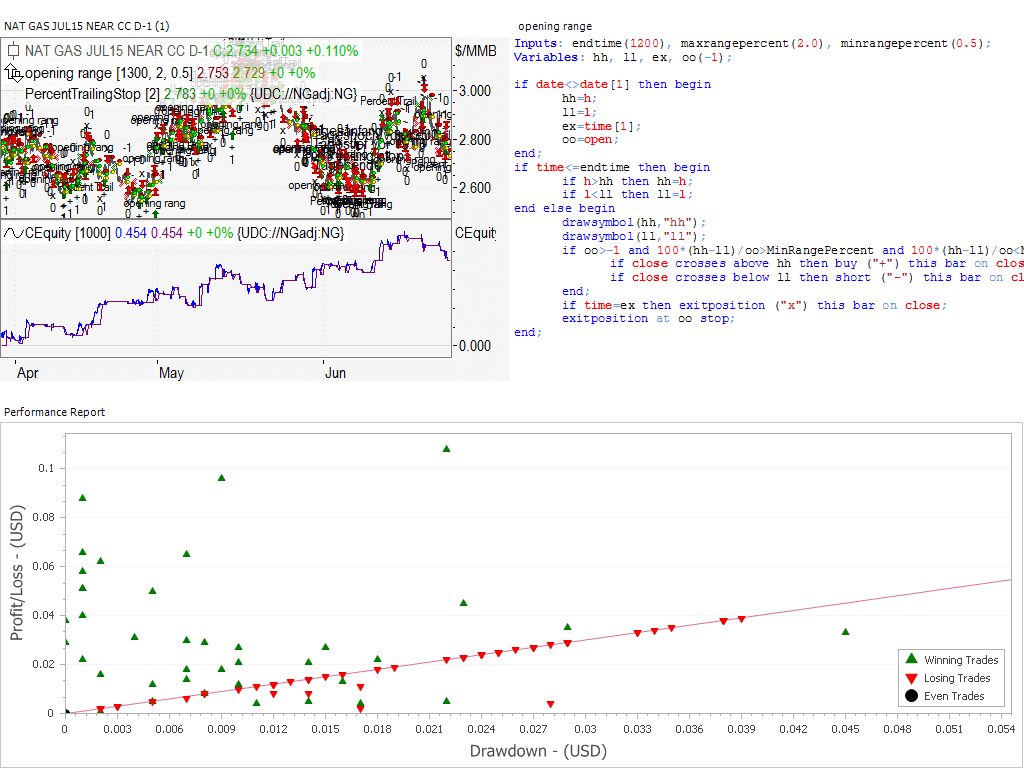Viewport: 1024px width, 768px height.
Task: Select the Even Trades legend label
Action: coord(953,696)
